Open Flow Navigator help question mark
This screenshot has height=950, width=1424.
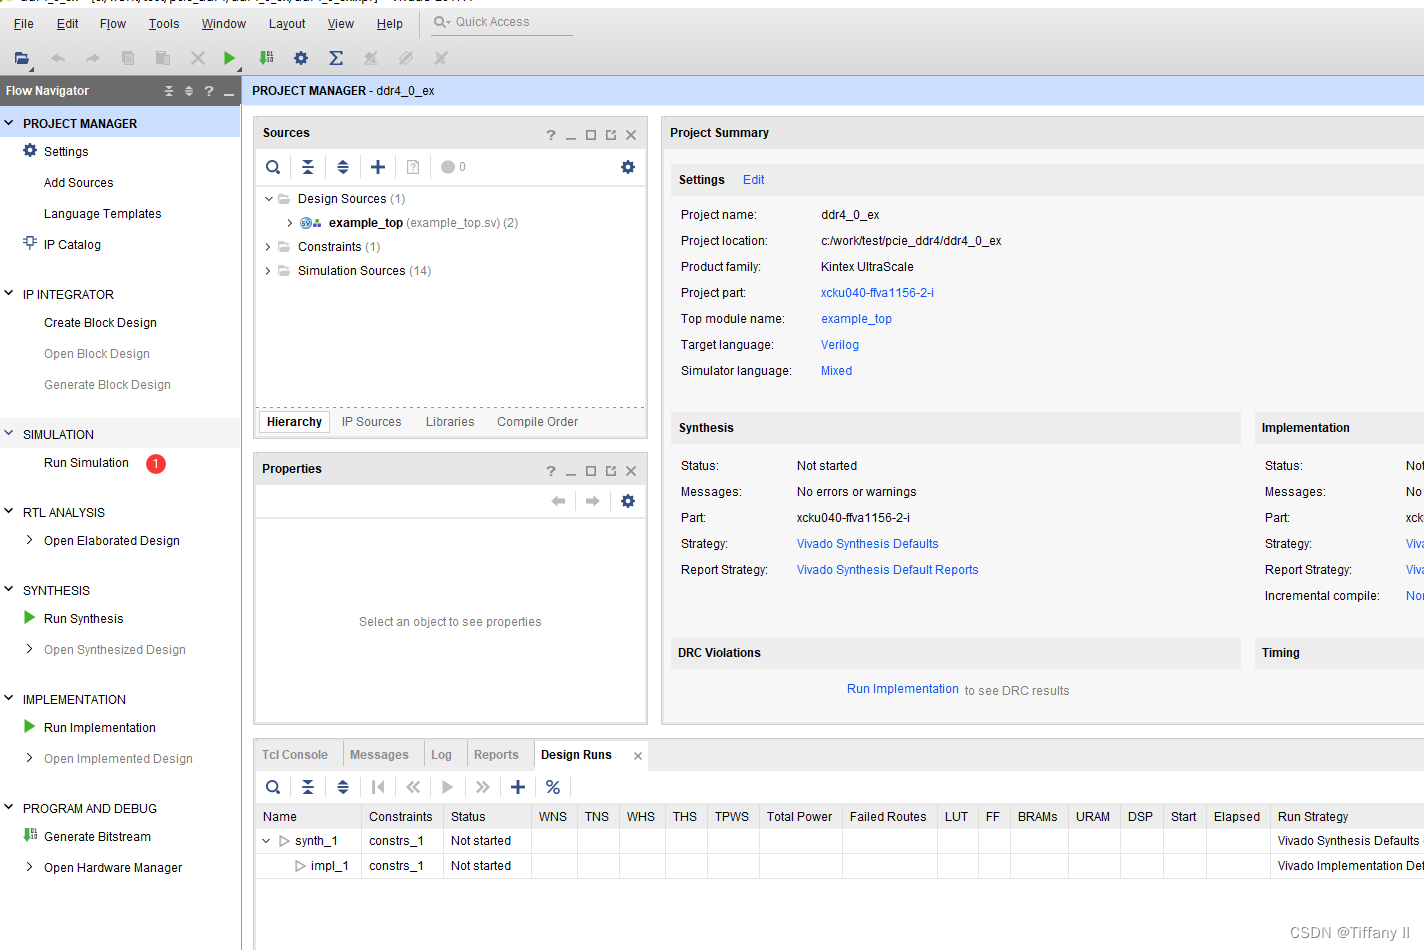(x=209, y=91)
